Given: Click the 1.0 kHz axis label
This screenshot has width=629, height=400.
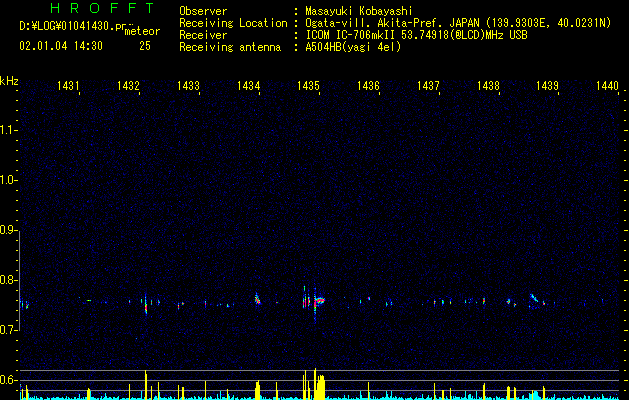Looking at the screenshot, I should [x=9, y=180].
